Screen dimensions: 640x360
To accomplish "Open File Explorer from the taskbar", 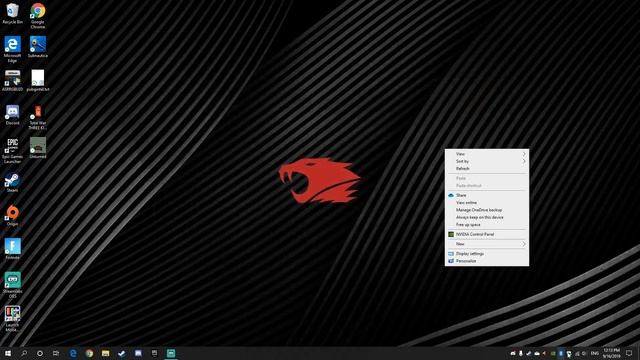I will [x=106, y=353].
